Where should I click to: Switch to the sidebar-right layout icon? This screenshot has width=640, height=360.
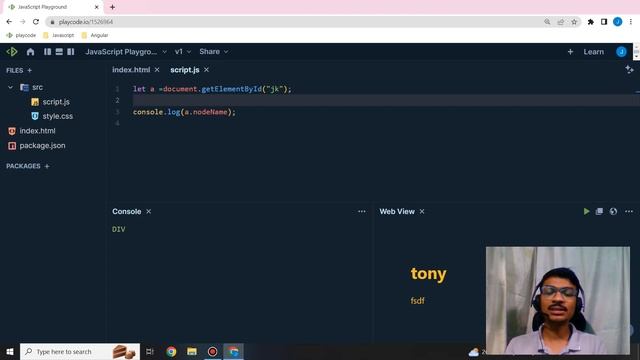tap(71, 52)
